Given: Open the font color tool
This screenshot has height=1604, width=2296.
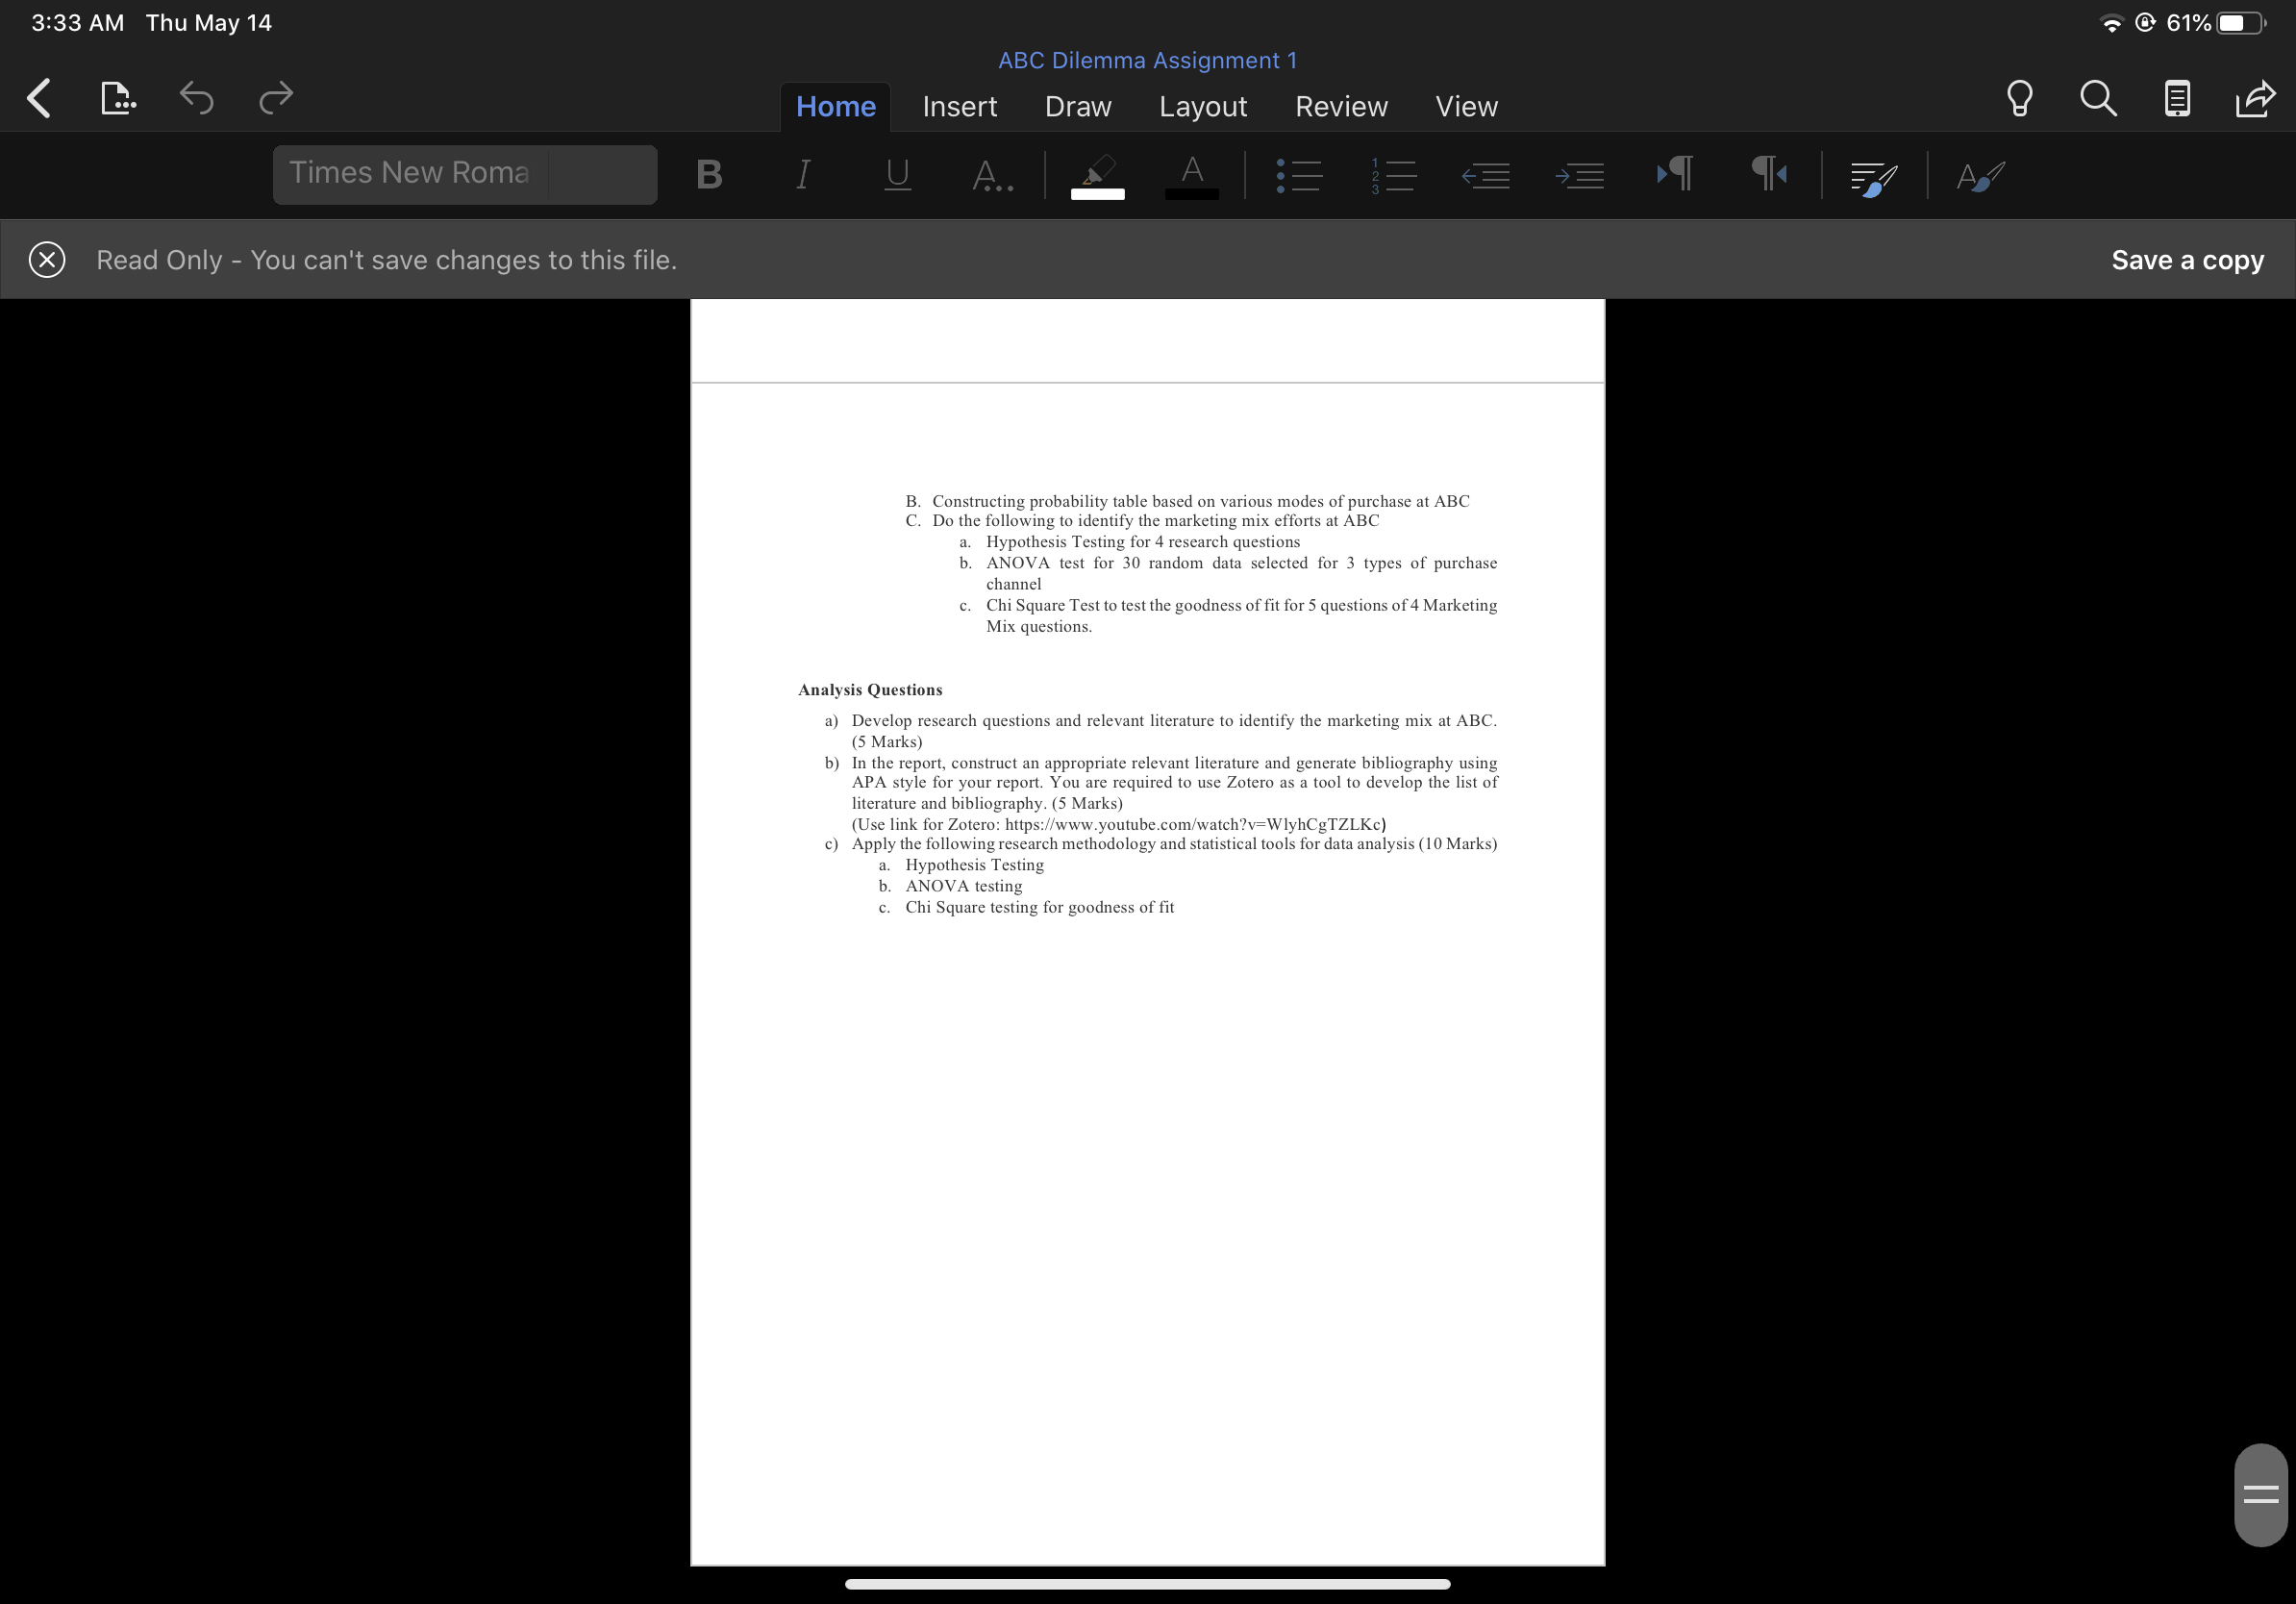Looking at the screenshot, I should pyautogui.click(x=1190, y=174).
